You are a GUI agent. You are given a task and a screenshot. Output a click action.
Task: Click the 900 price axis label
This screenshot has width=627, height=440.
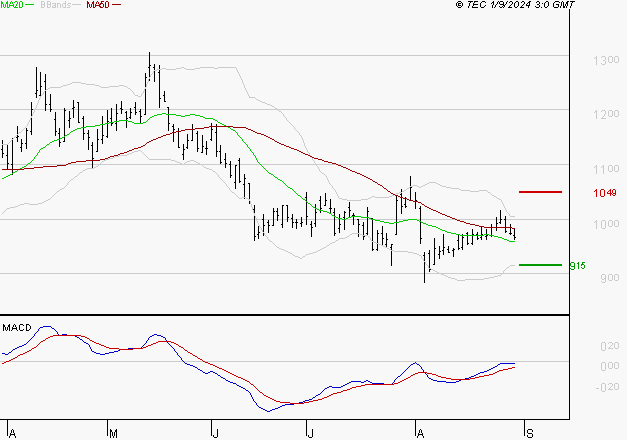click(609, 278)
